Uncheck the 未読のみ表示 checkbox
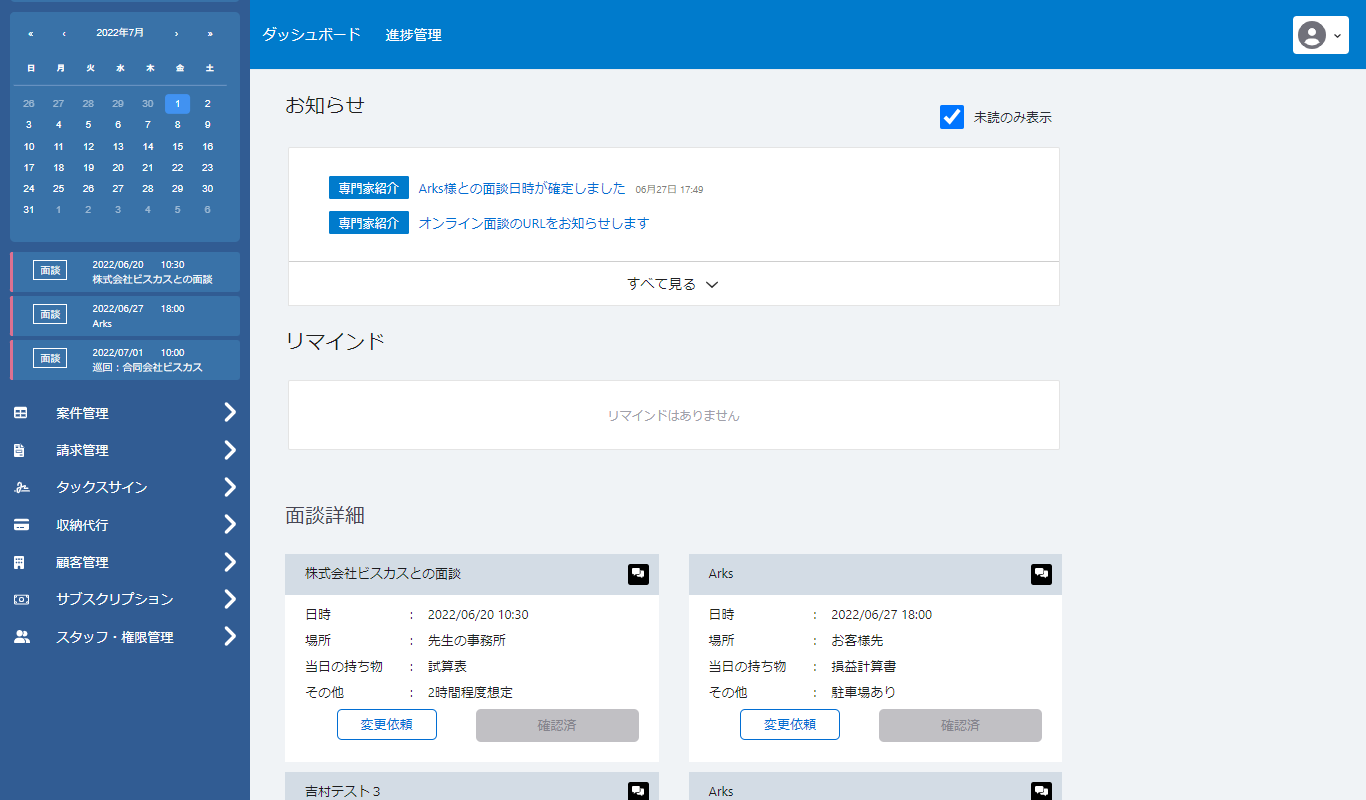This screenshot has height=800, width=1366. [x=951, y=117]
